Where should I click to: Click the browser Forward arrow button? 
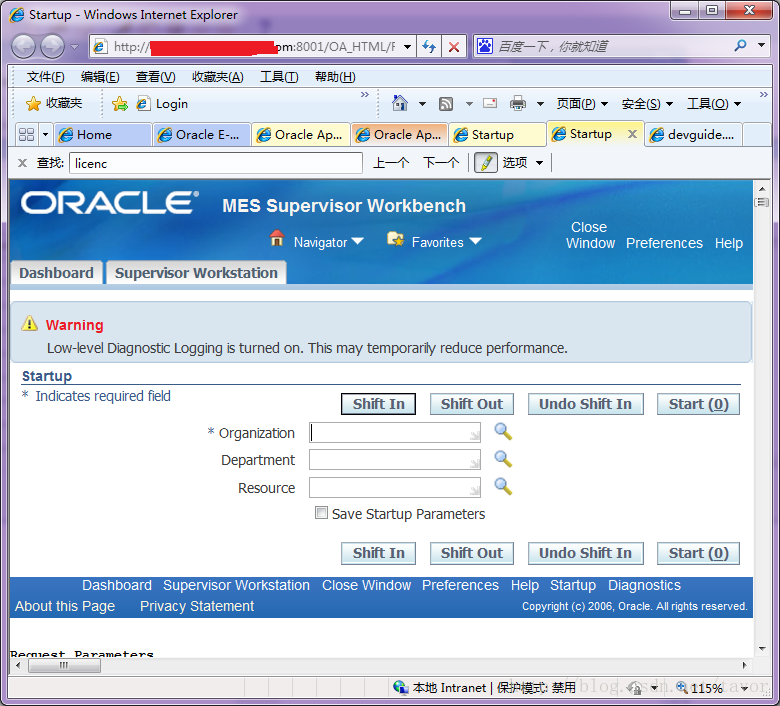(52, 47)
